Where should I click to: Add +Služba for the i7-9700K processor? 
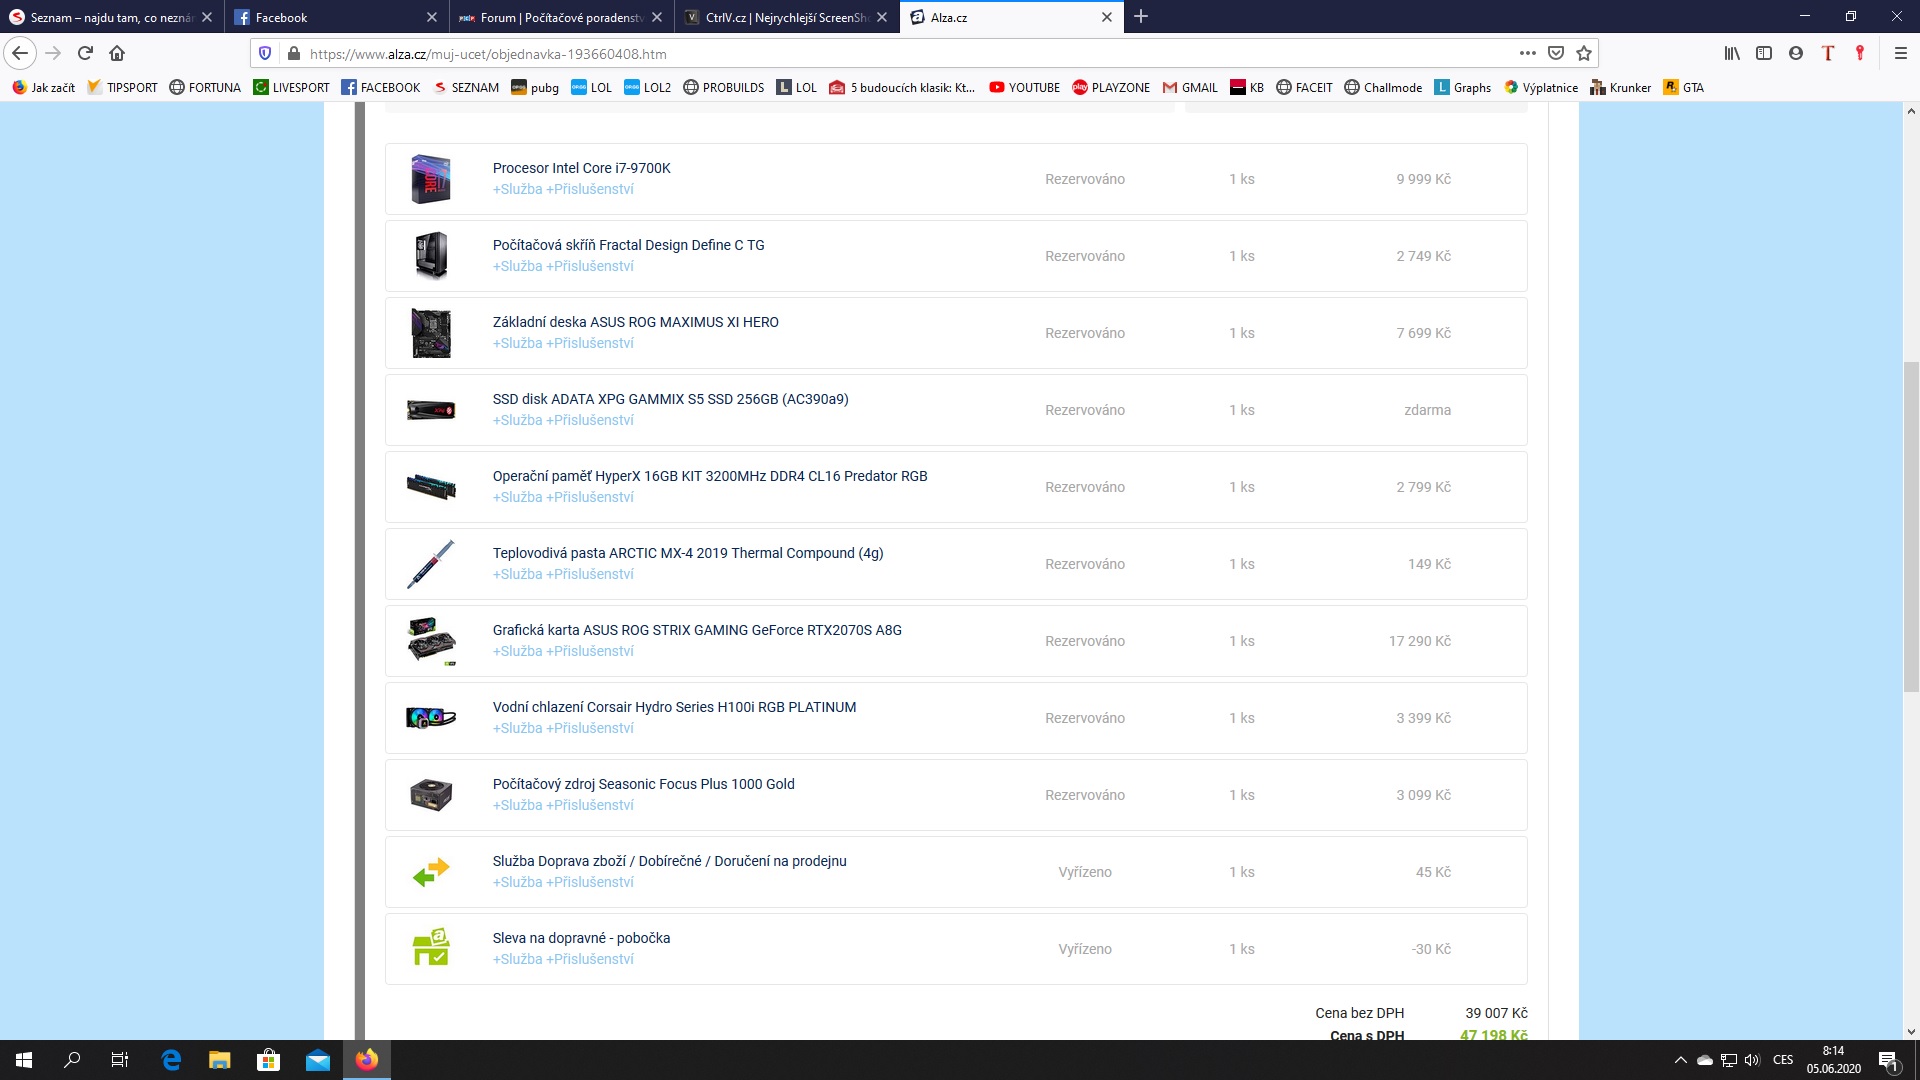click(x=517, y=189)
